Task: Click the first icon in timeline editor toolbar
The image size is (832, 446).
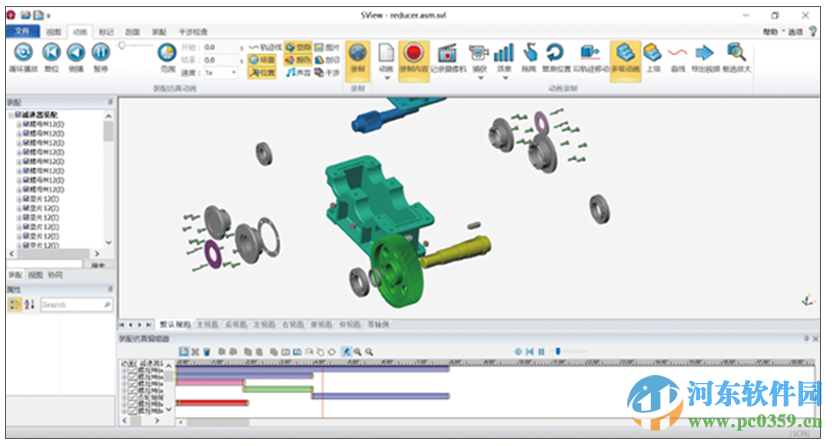Action: click(x=184, y=352)
